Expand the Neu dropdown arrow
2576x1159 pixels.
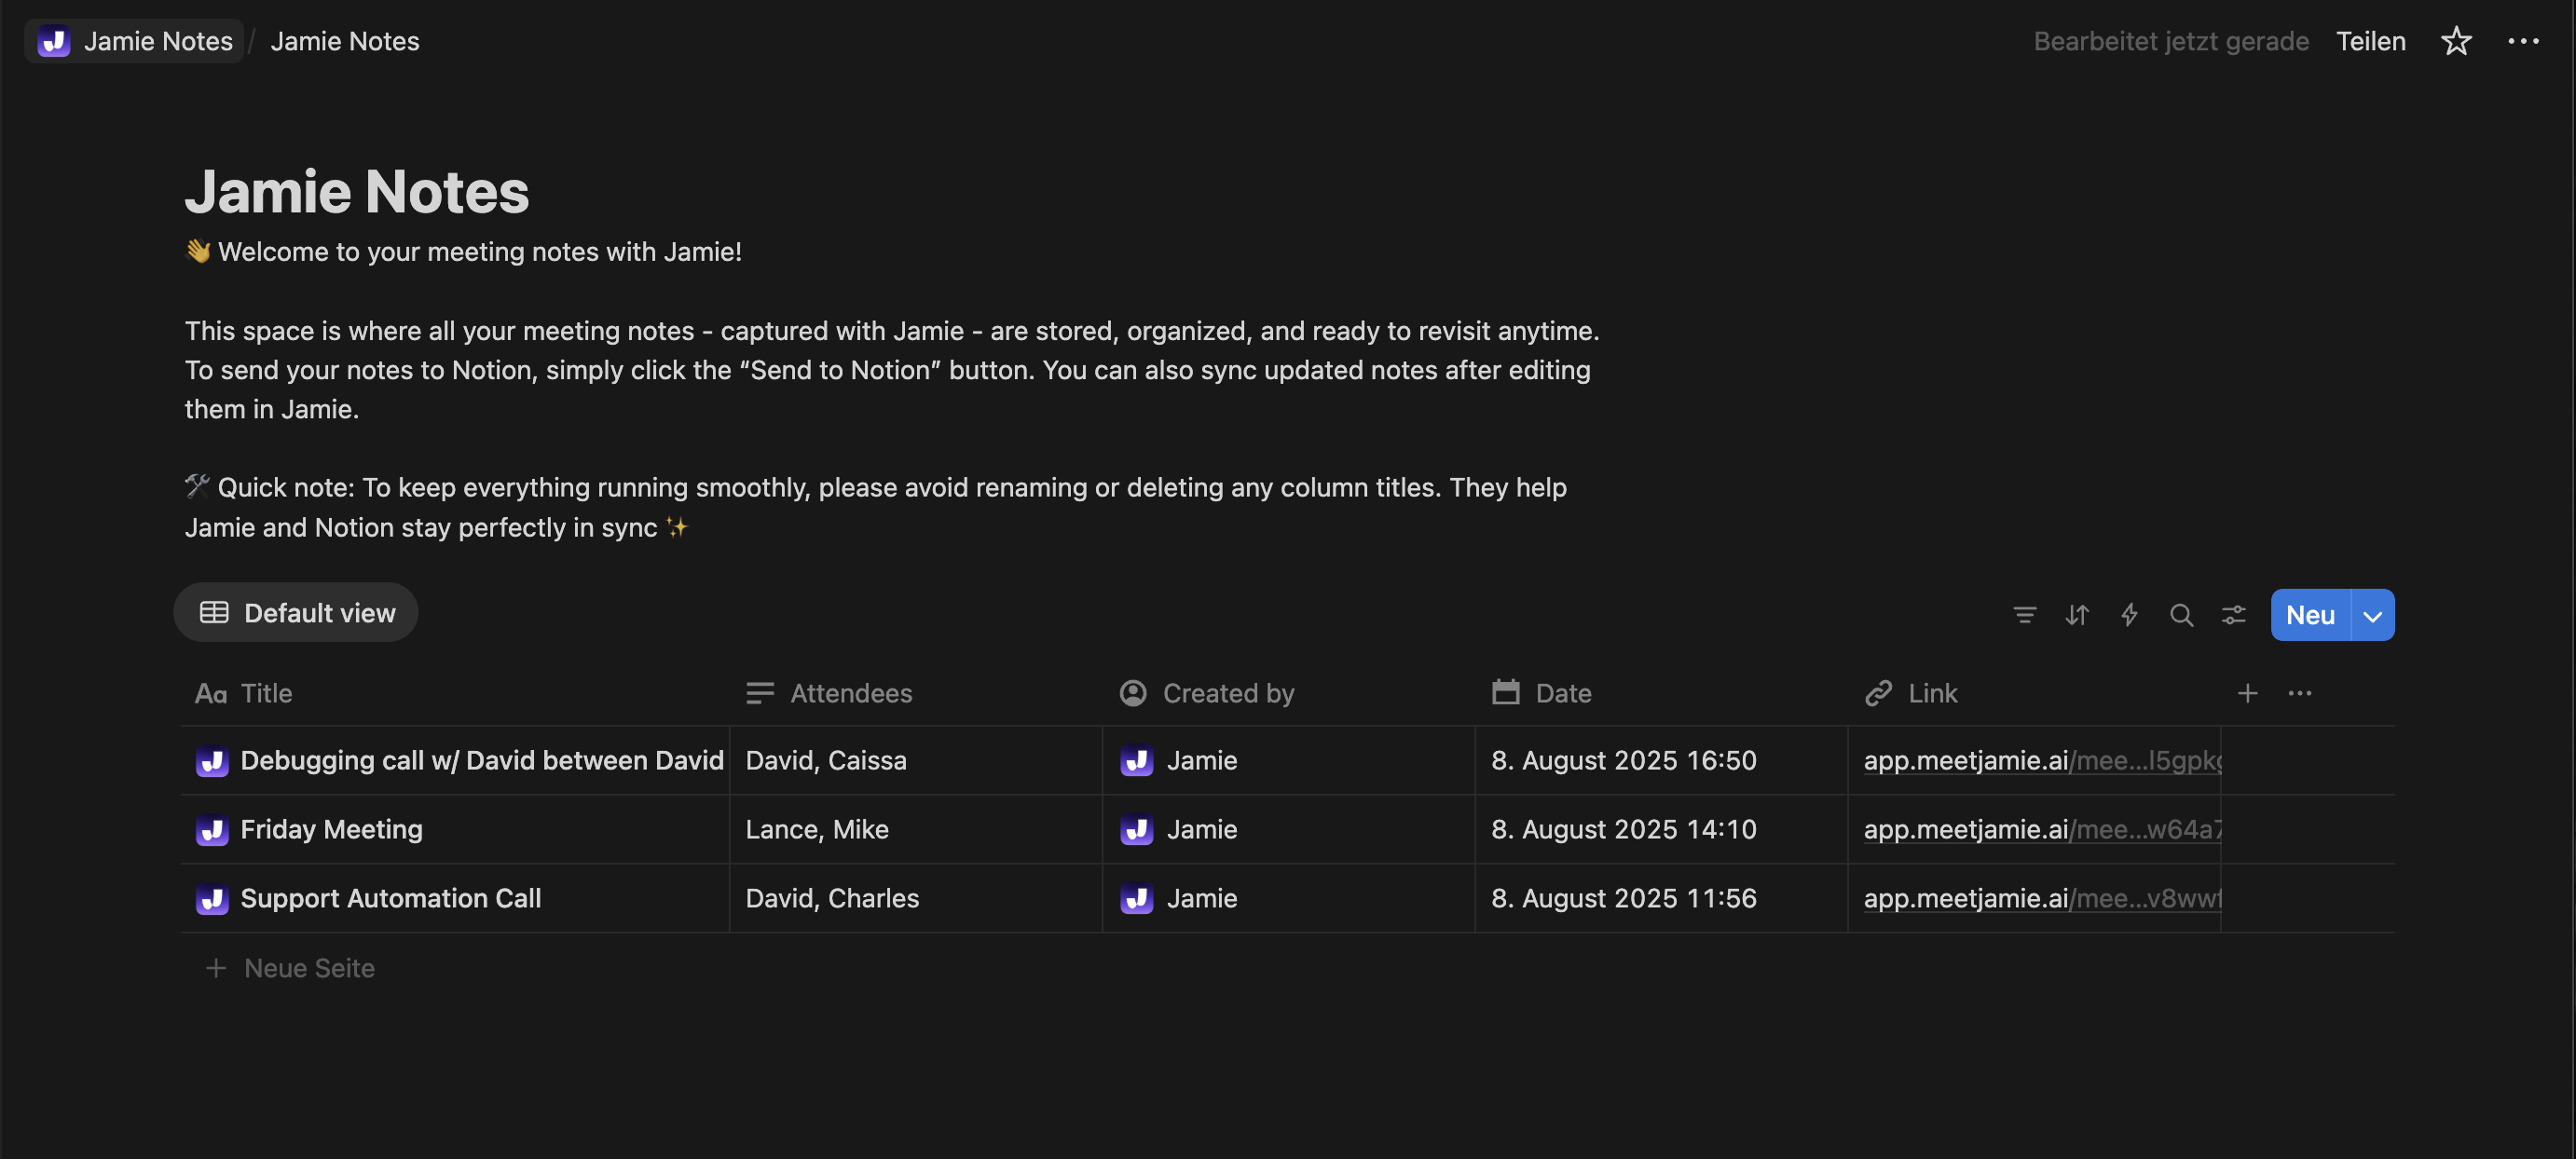[2373, 615]
